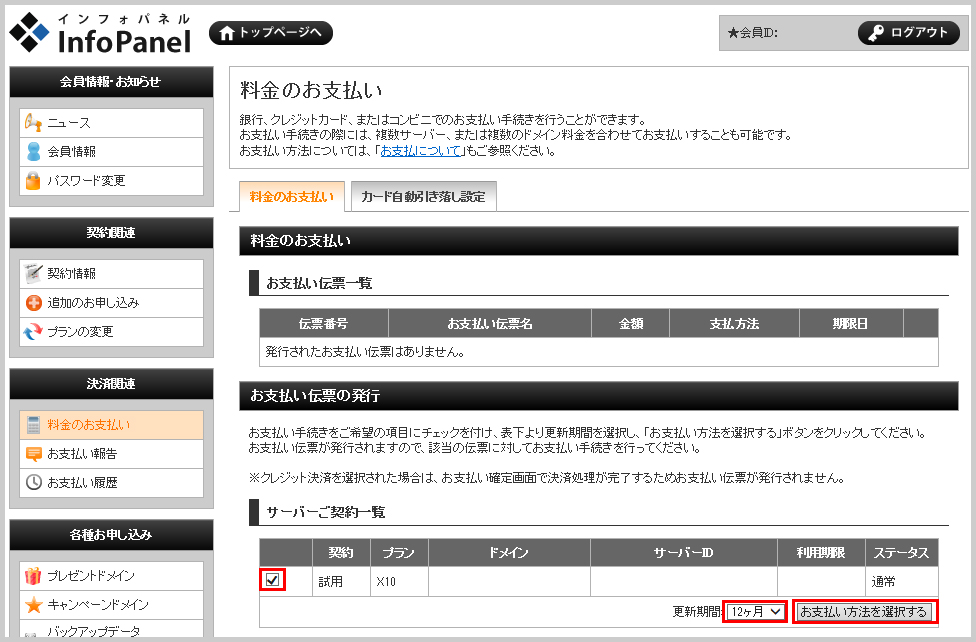976x642 pixels.
Task: Uncheck the X10 trial contract checkbox
Action: (272, 580)
